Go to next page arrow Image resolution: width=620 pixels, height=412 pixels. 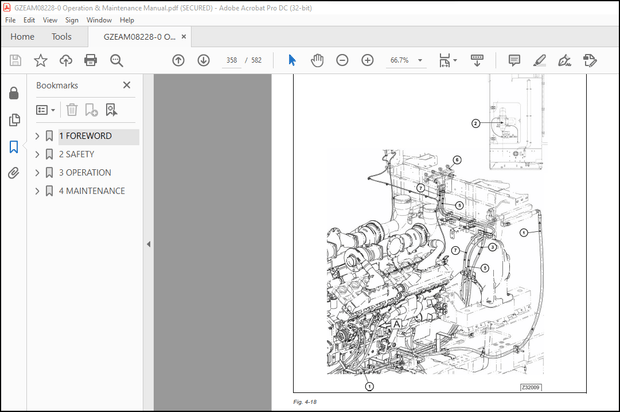tap(204, 60)
